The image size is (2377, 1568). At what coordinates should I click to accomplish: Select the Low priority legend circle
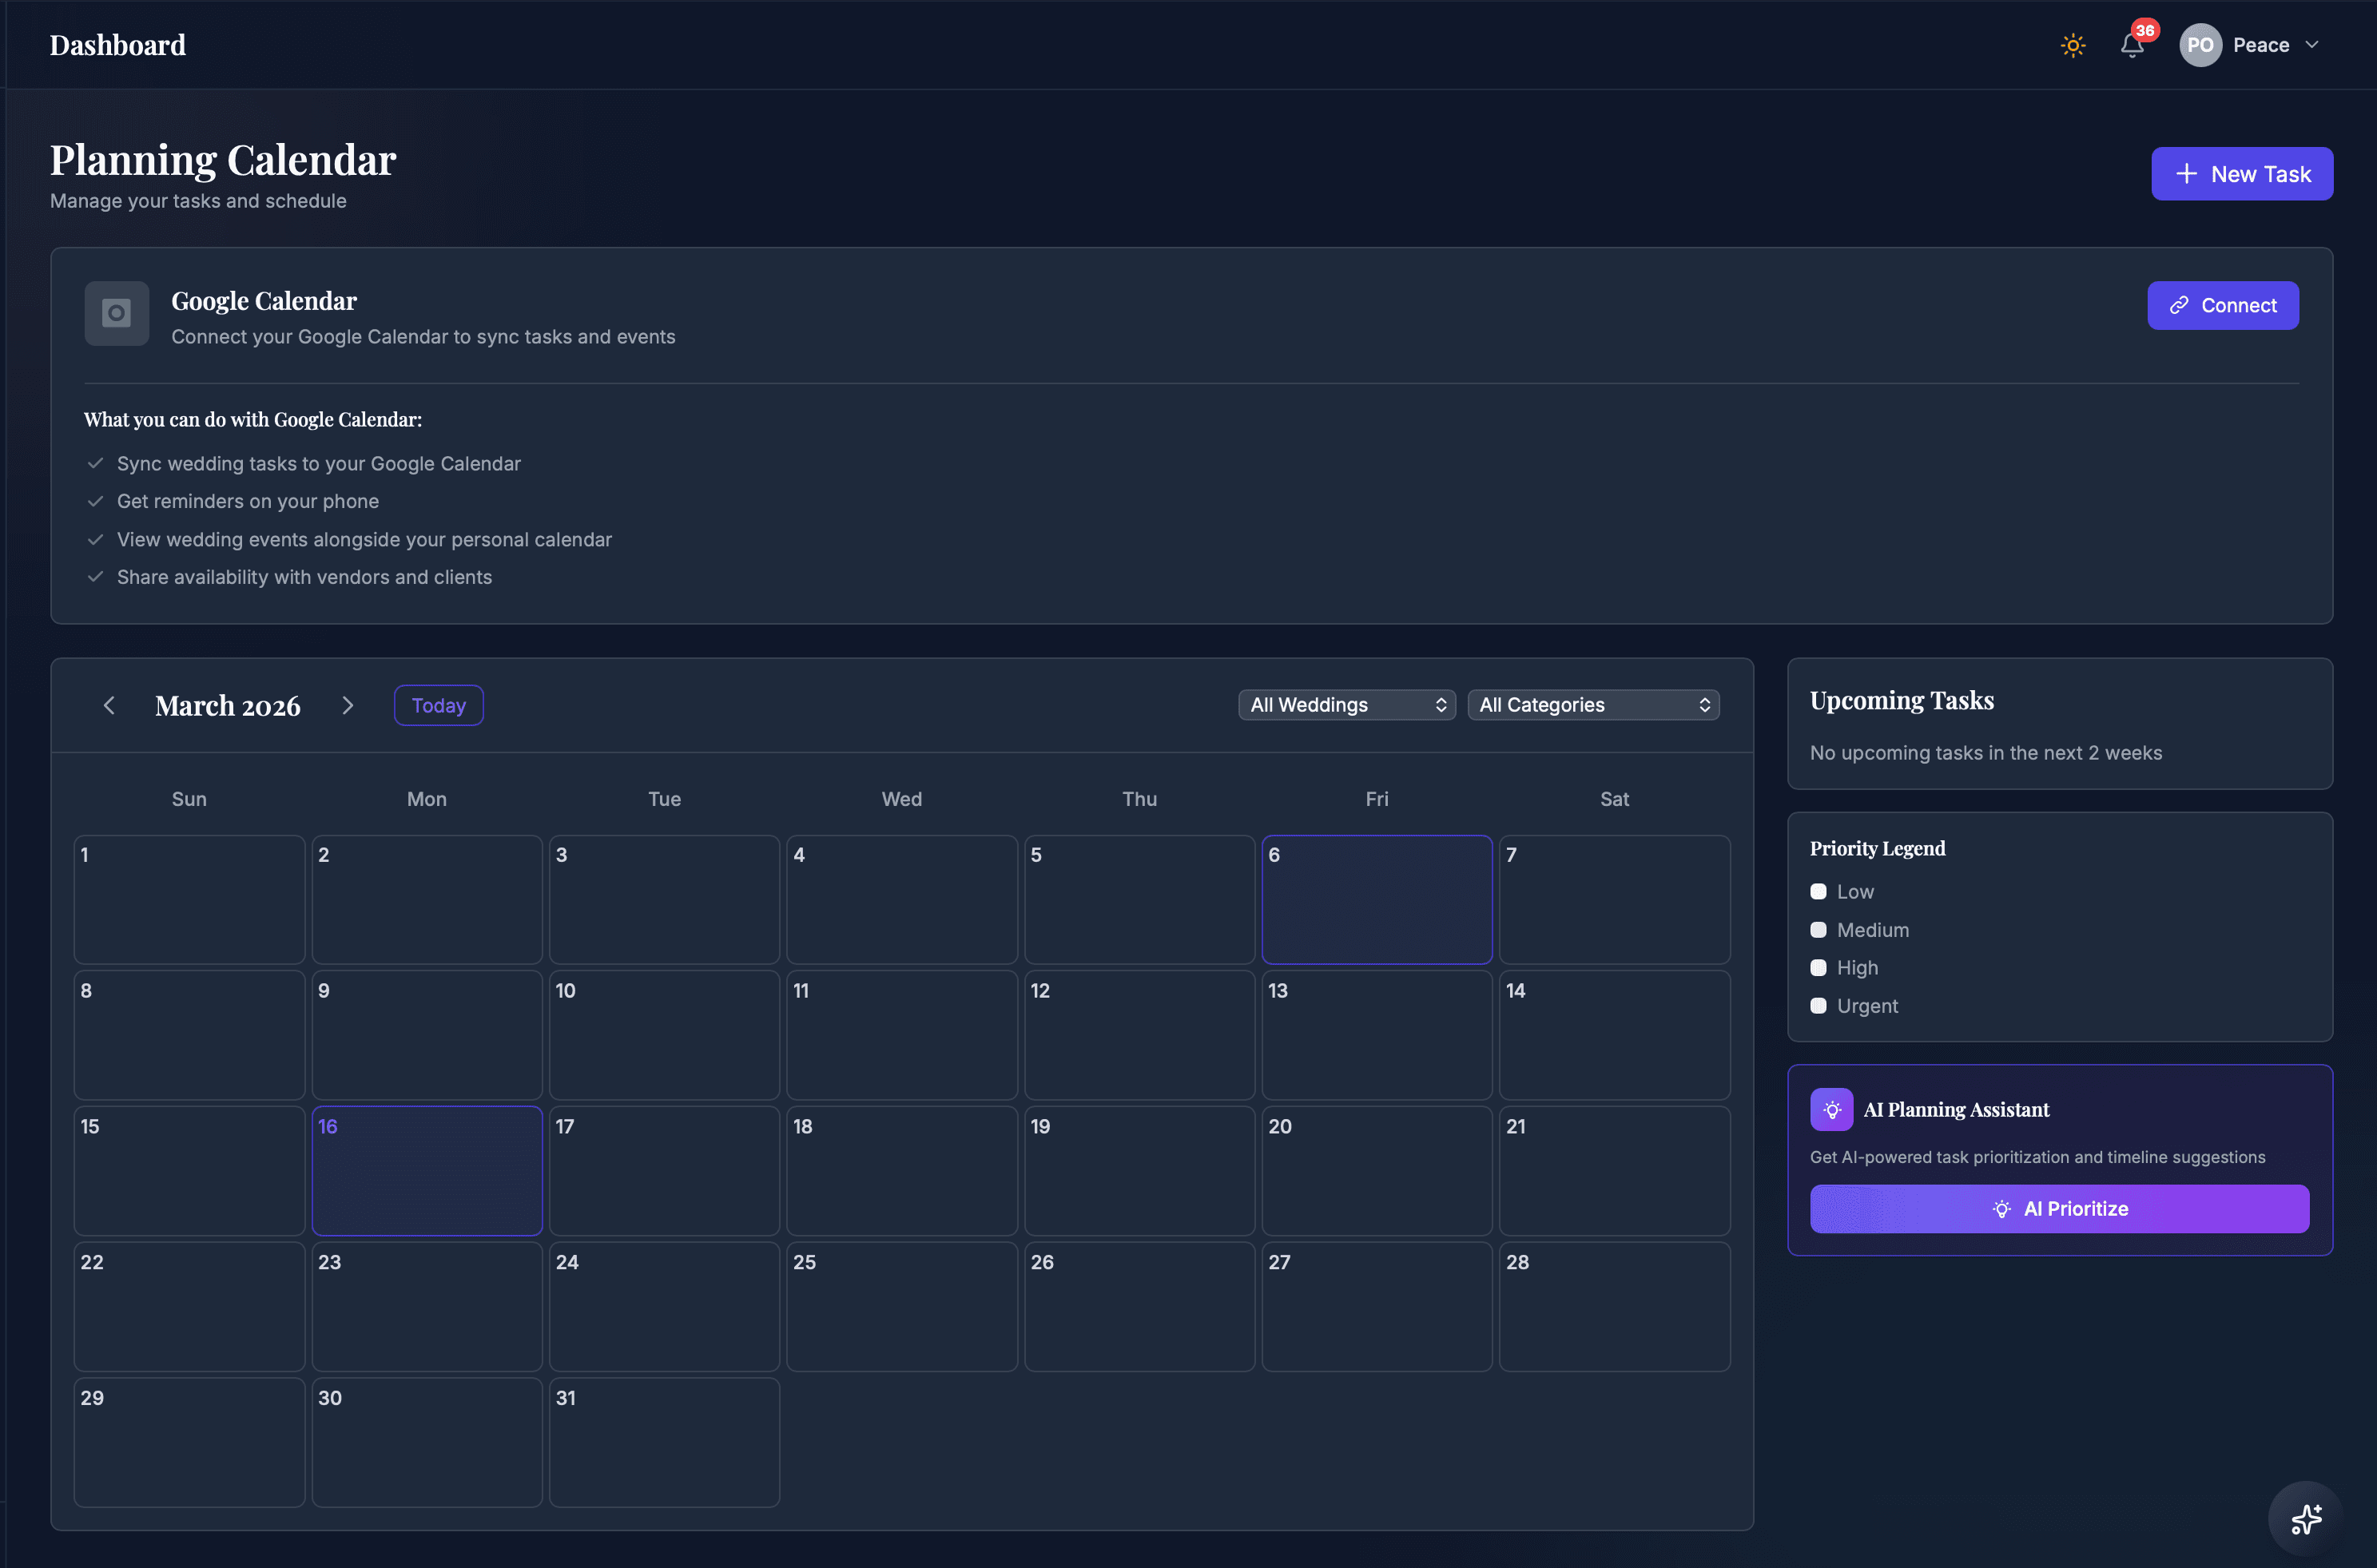1818,891
